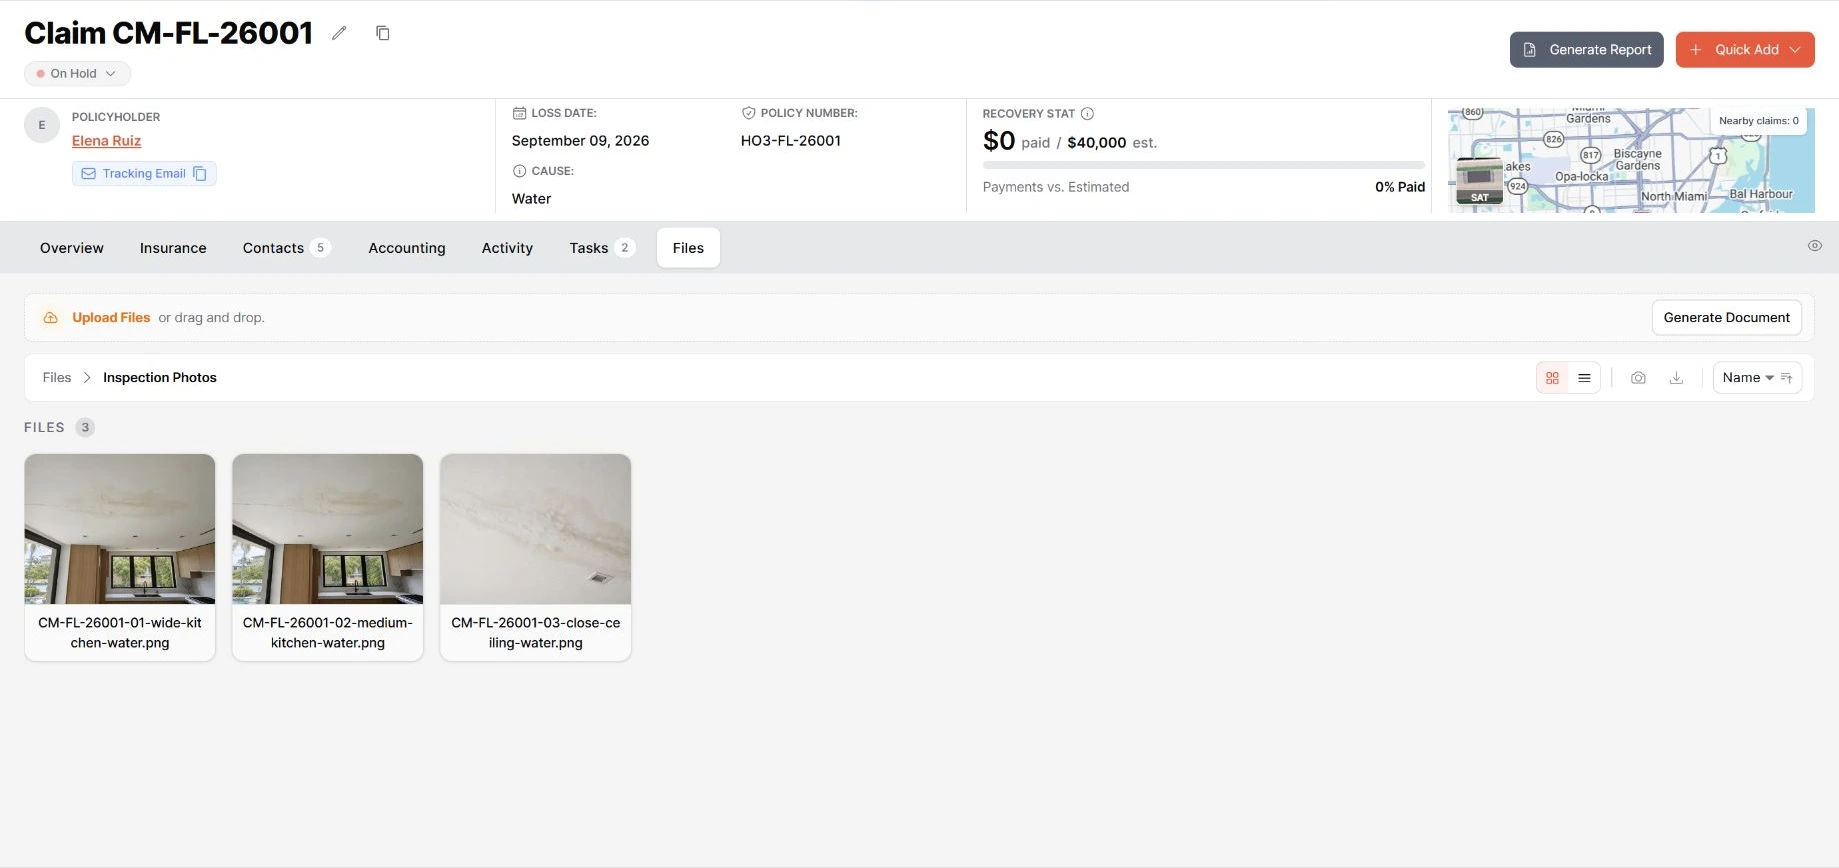Select the Files tab

(x=688, y=248)
